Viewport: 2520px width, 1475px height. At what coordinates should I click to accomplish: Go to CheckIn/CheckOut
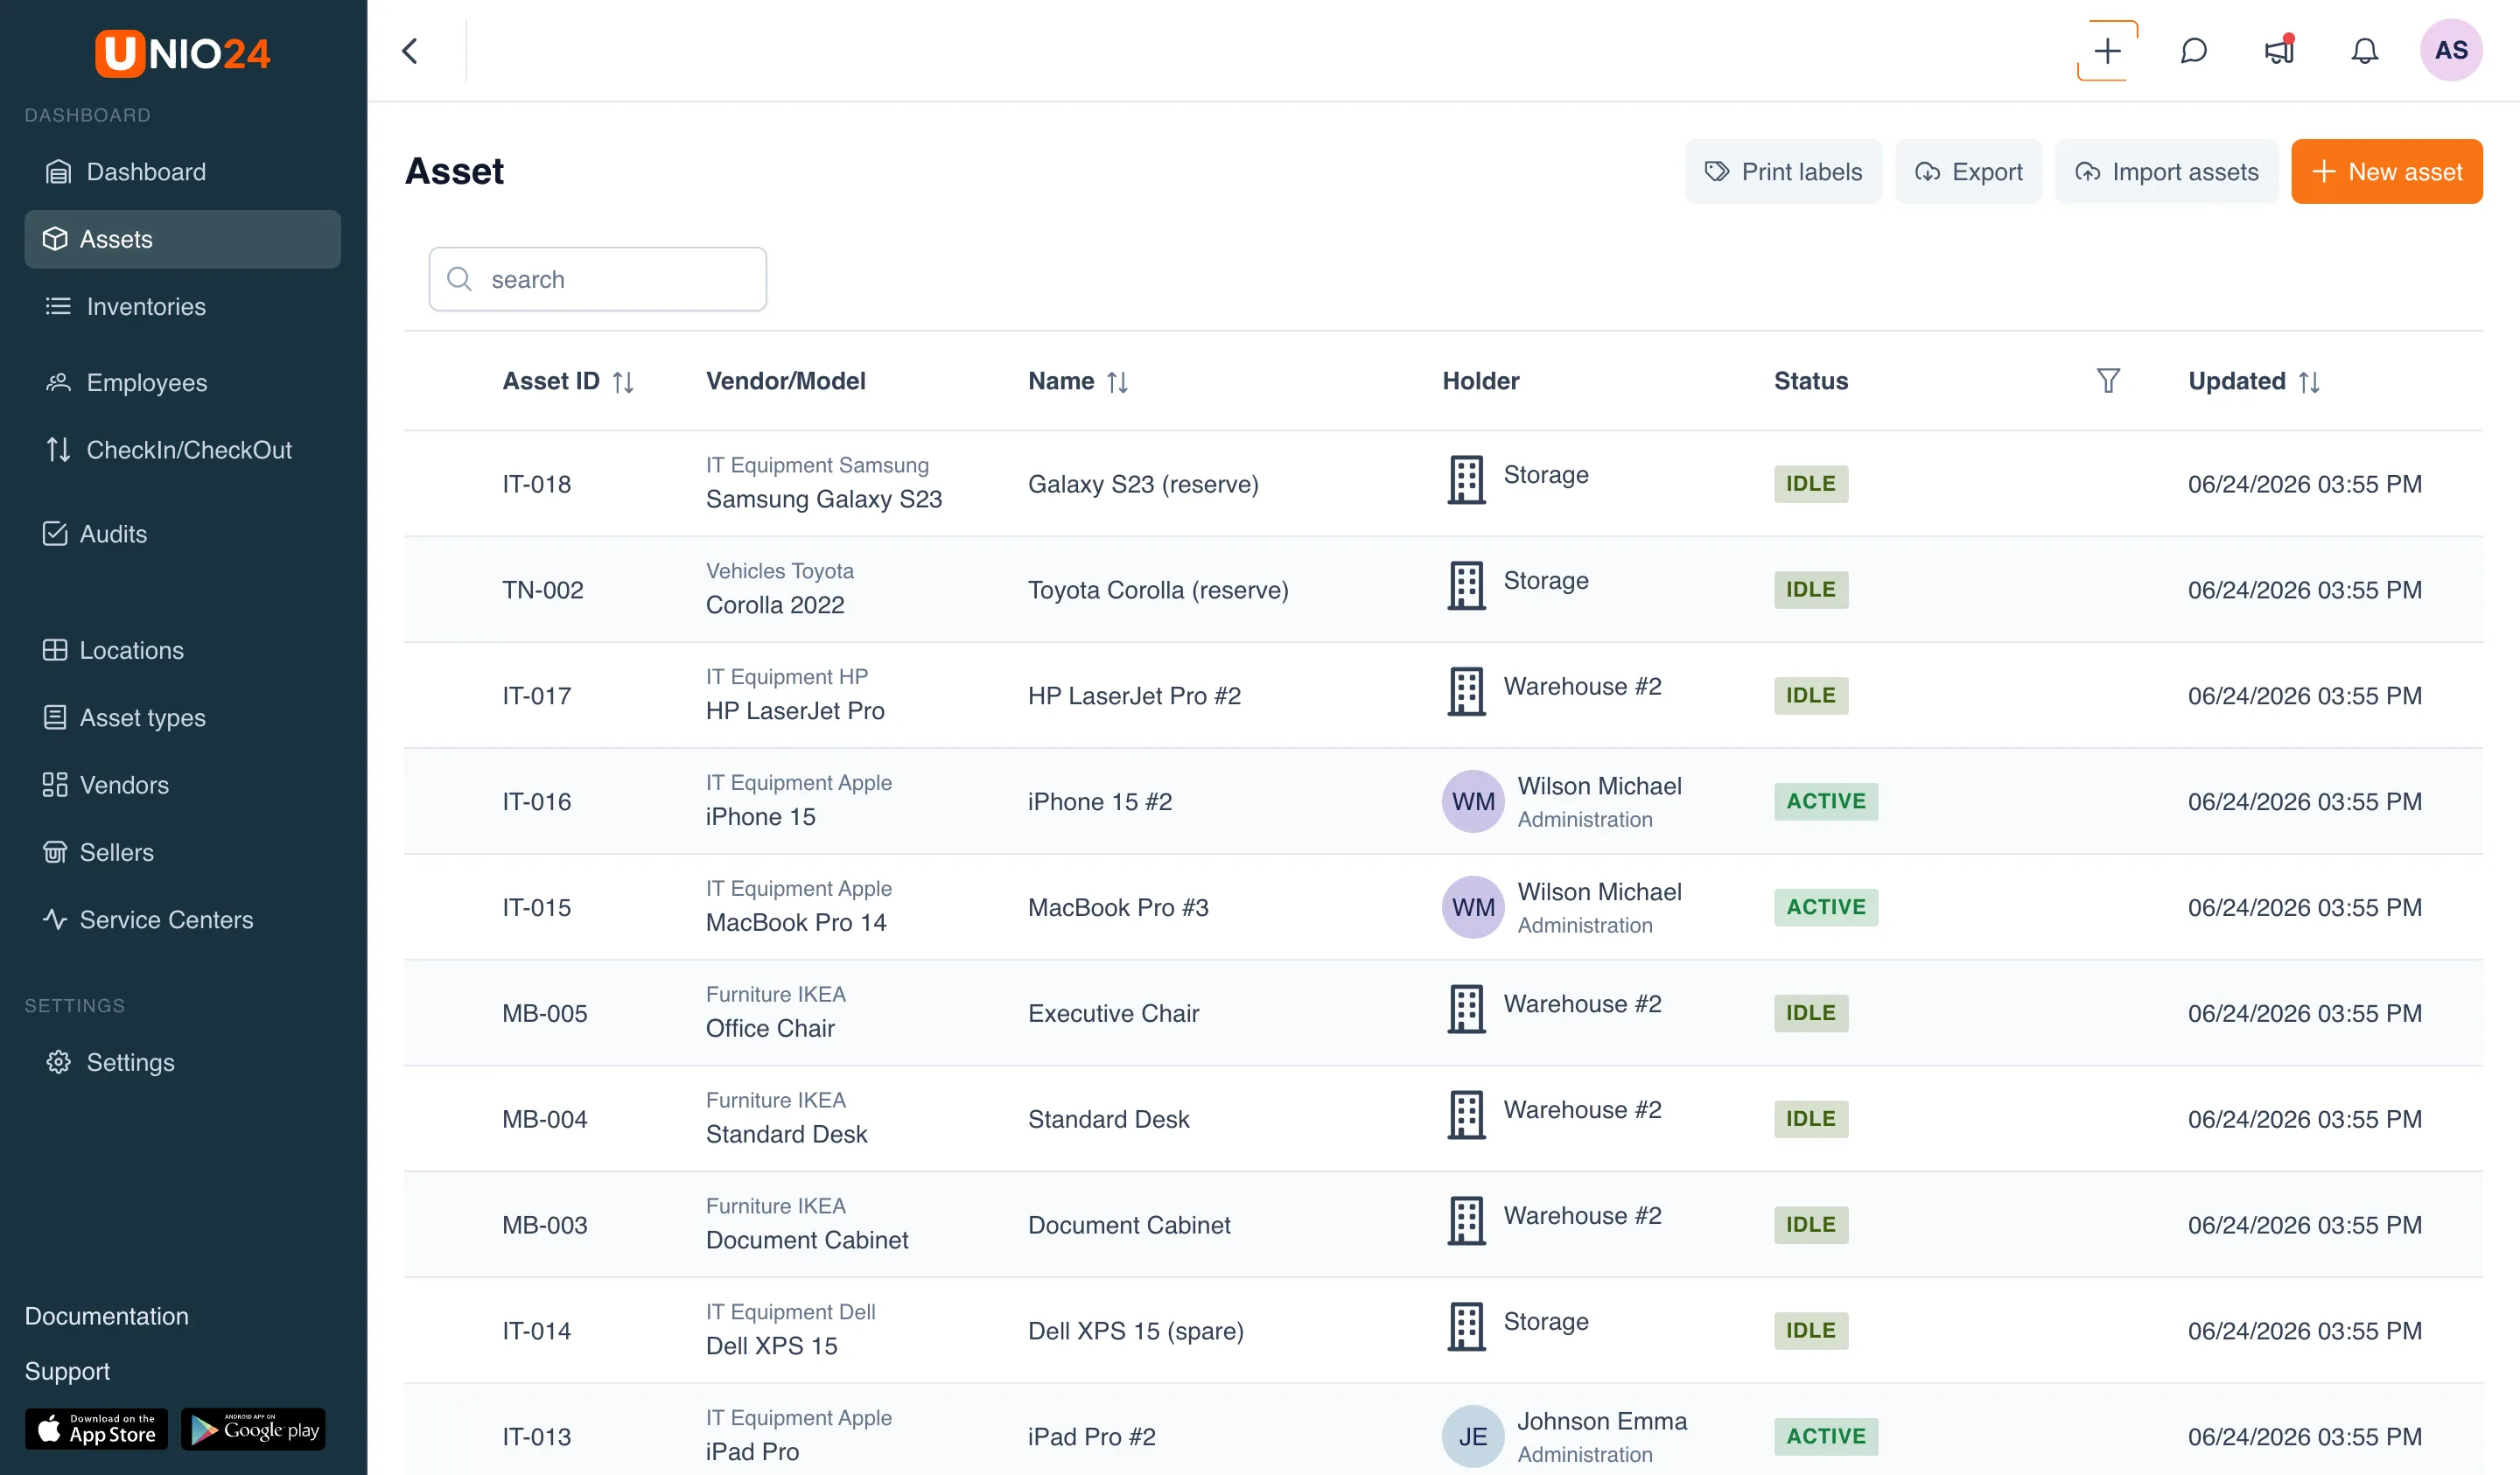coord(182,450)
